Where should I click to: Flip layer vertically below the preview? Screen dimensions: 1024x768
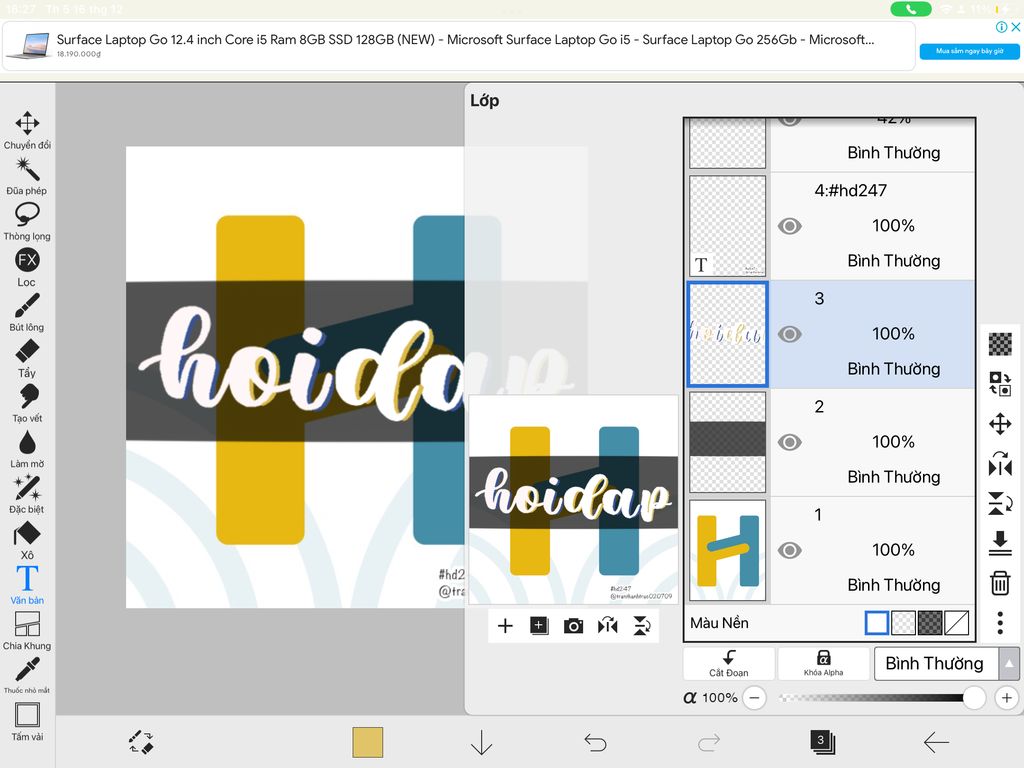coord(642,626)
